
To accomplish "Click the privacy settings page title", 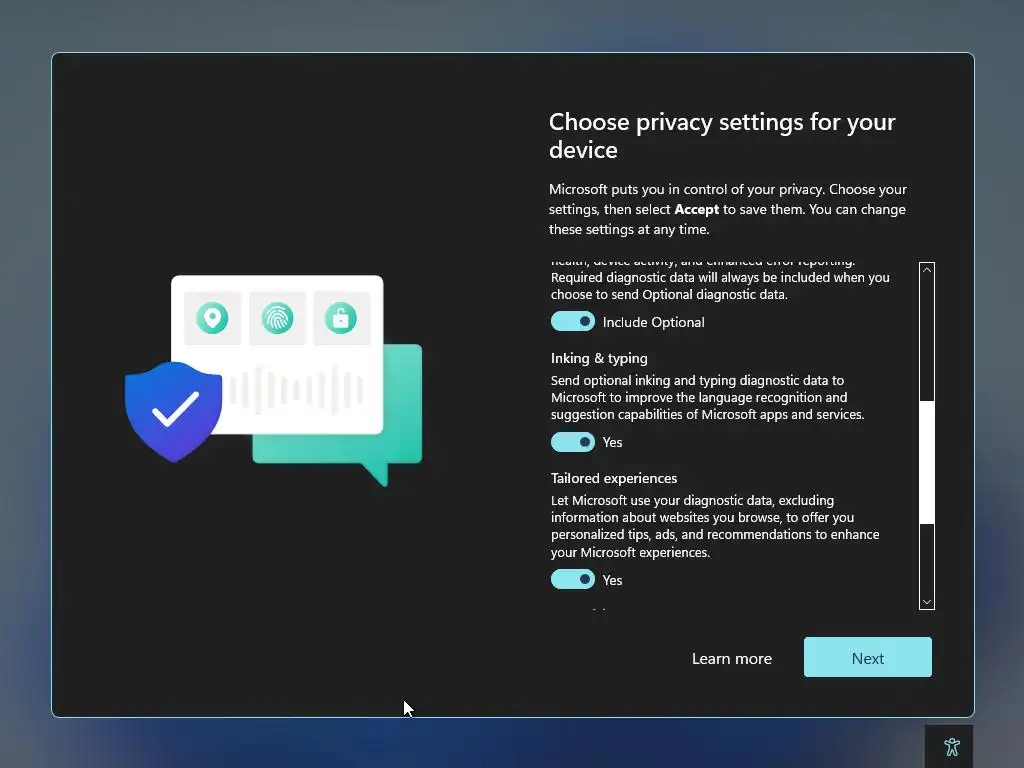I will tap(722, 136).
